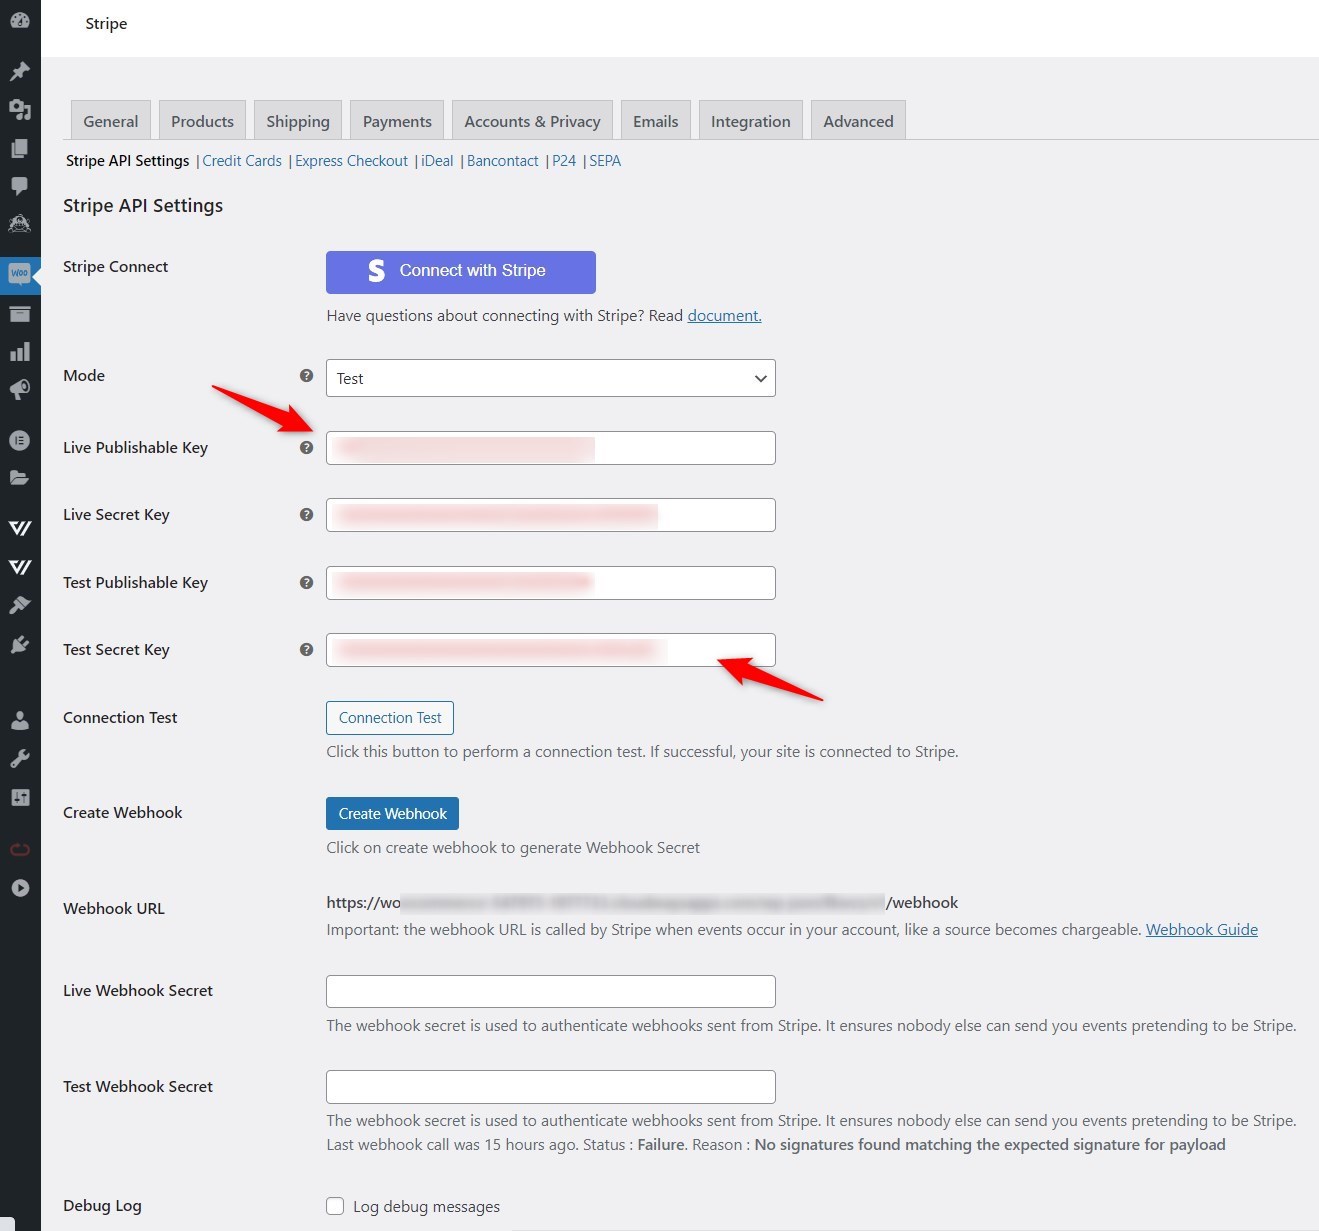The image size is (1319, 1231).
Task: Run the Connection Test button
Action: [x=390, y=718]
